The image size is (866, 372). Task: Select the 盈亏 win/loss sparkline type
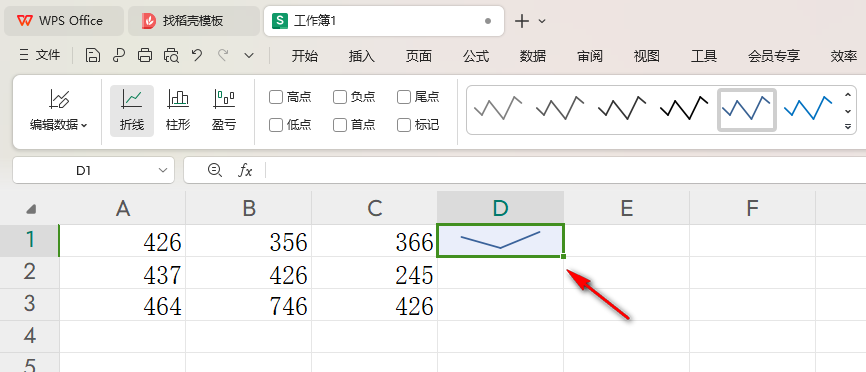tap(224, 111)
